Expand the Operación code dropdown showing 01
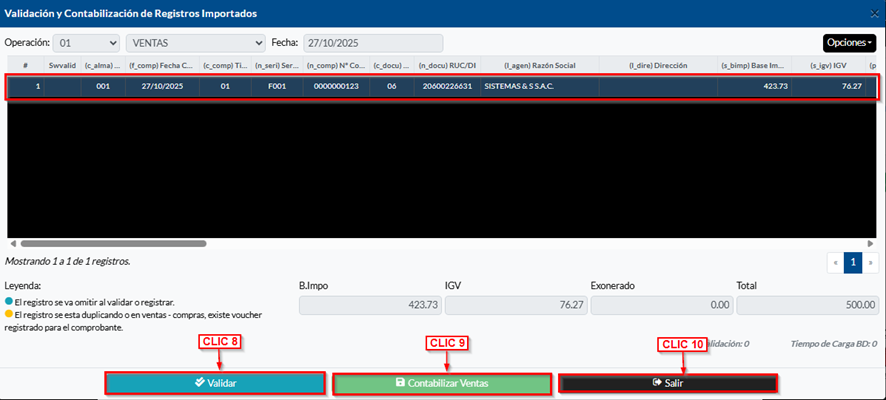The width and height of the screenshot is (886, 400). click(x=88, y=43)
